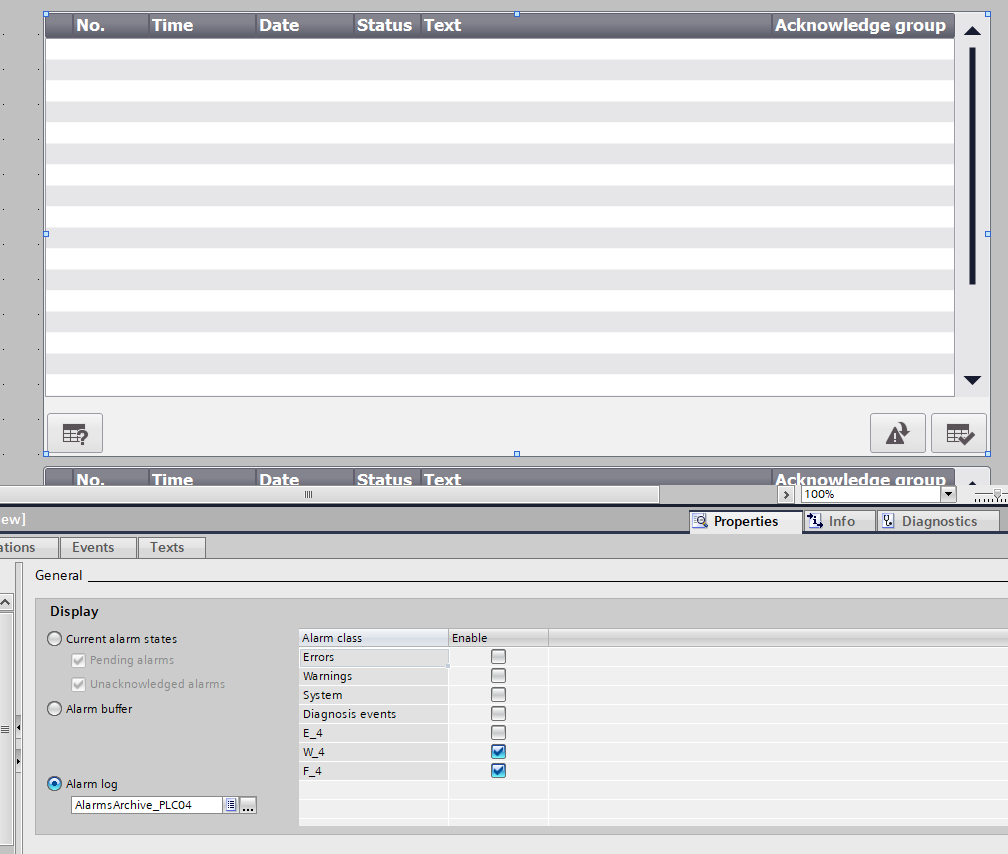Toggle the Unacknowledged alarms checkbox
1008x854 pixels.
tap(78, 684)
